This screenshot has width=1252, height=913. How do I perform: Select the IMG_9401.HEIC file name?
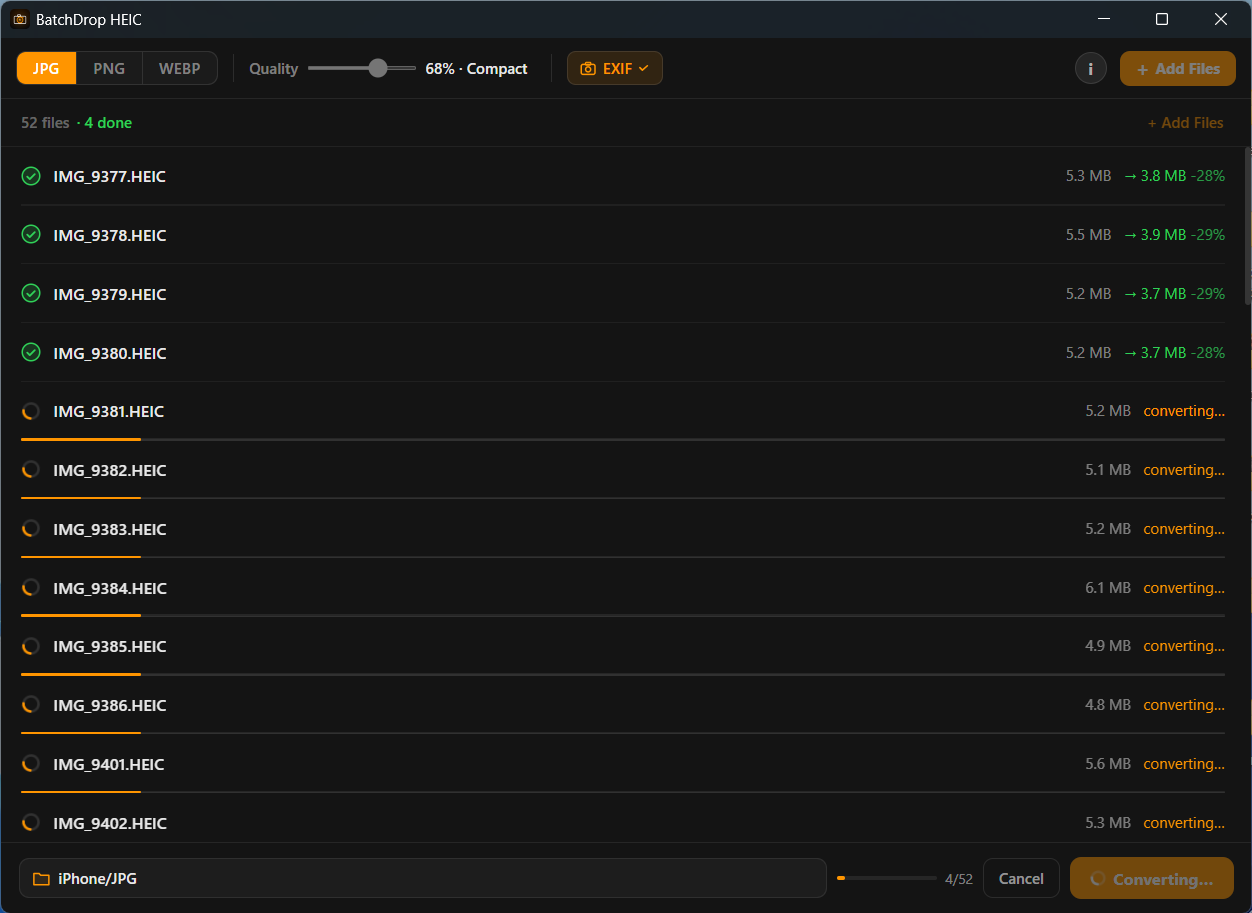pos(109,764)
